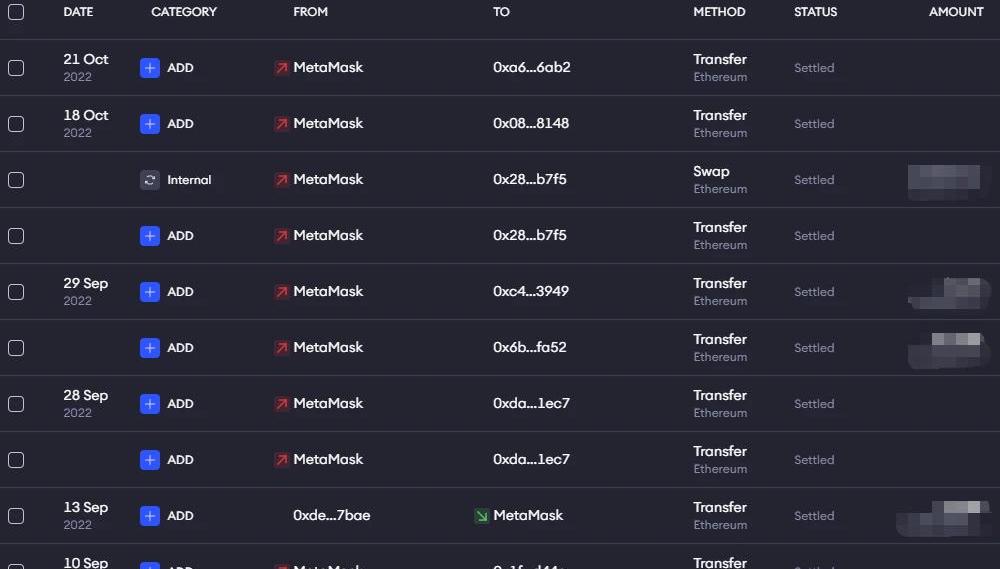Sort by DATE column header
Image resolution: width=1000 pixels, height=569 pixels.
pos(78,11)
